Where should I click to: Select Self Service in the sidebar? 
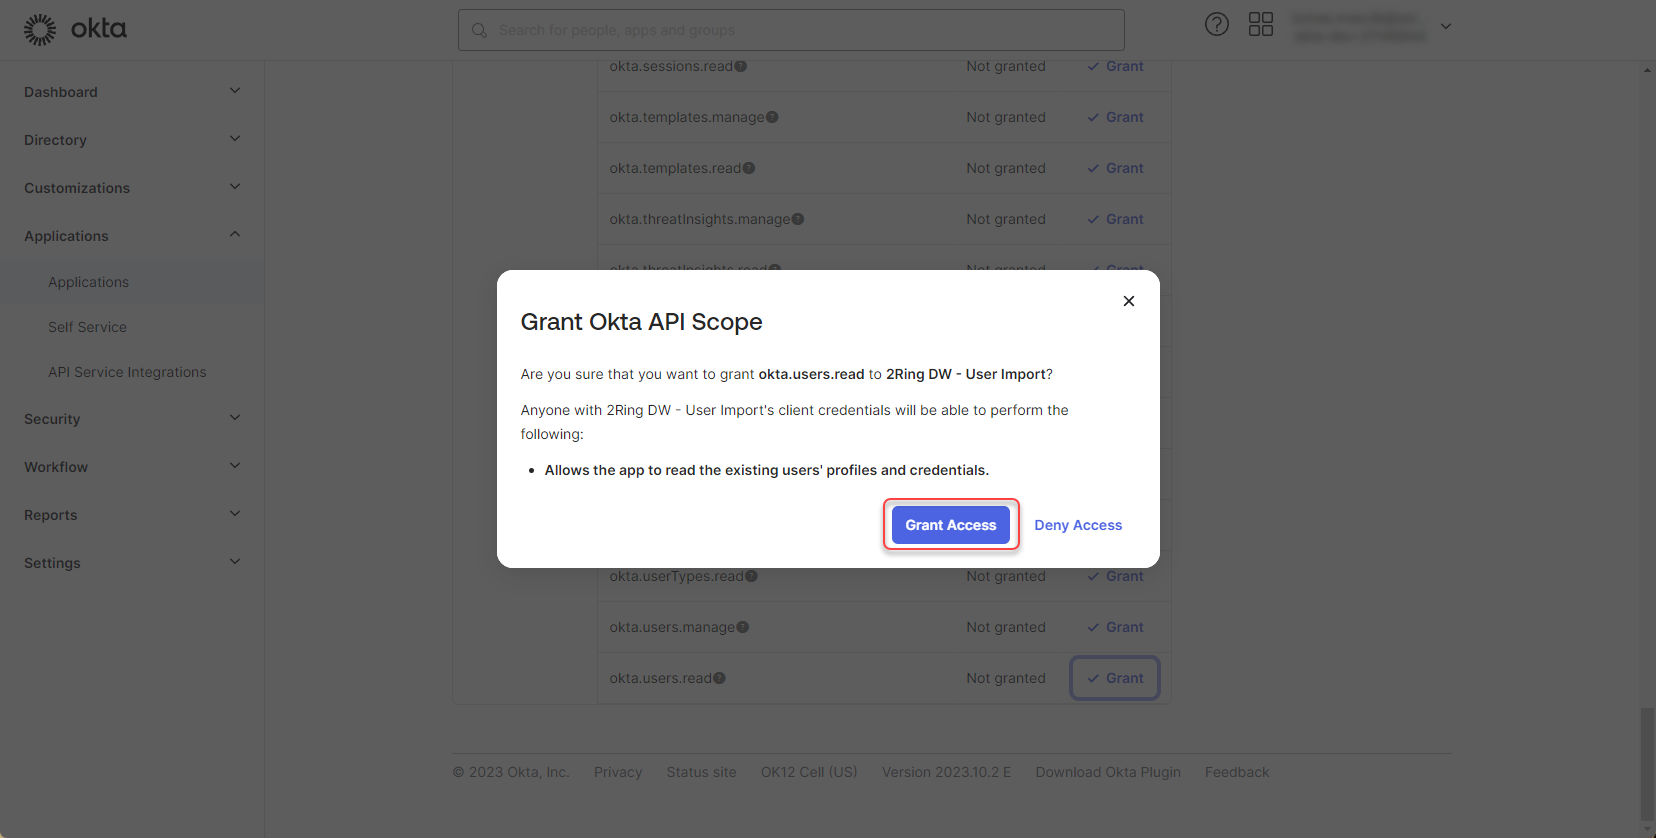(87, 327)
